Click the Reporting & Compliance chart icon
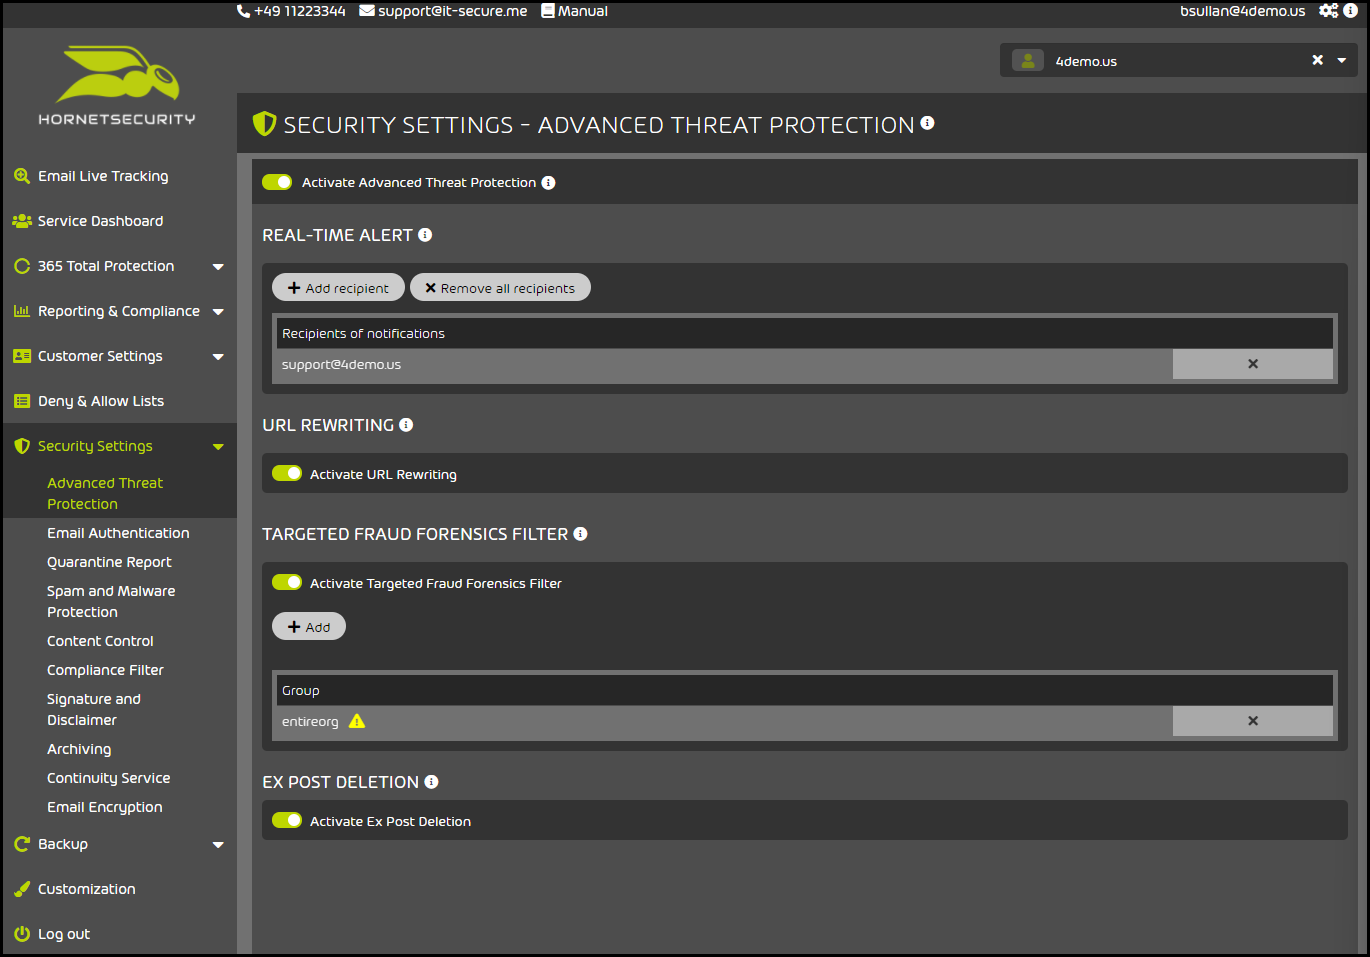 tap(22, 311)
